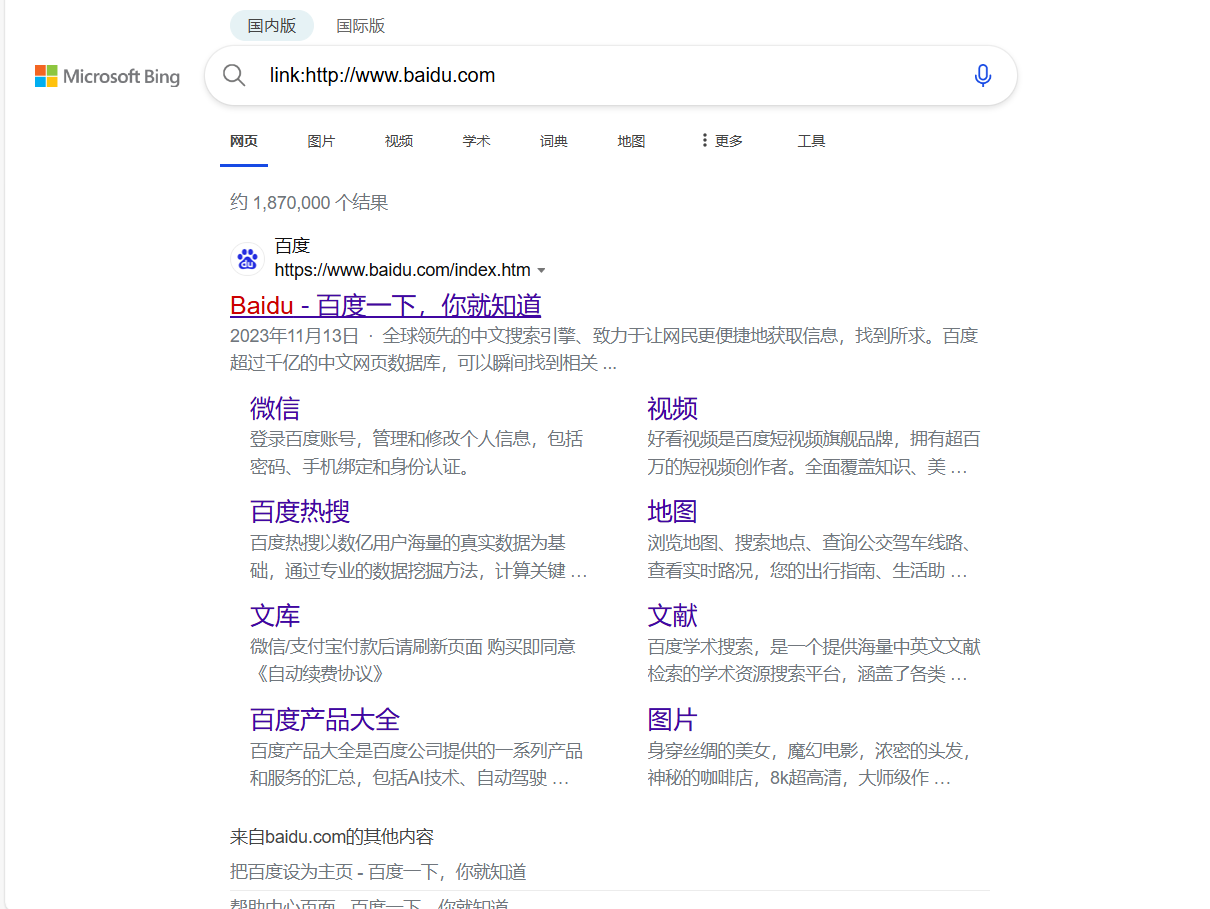
Task: Click the 百度 site name label
Action: click(293, 245)
